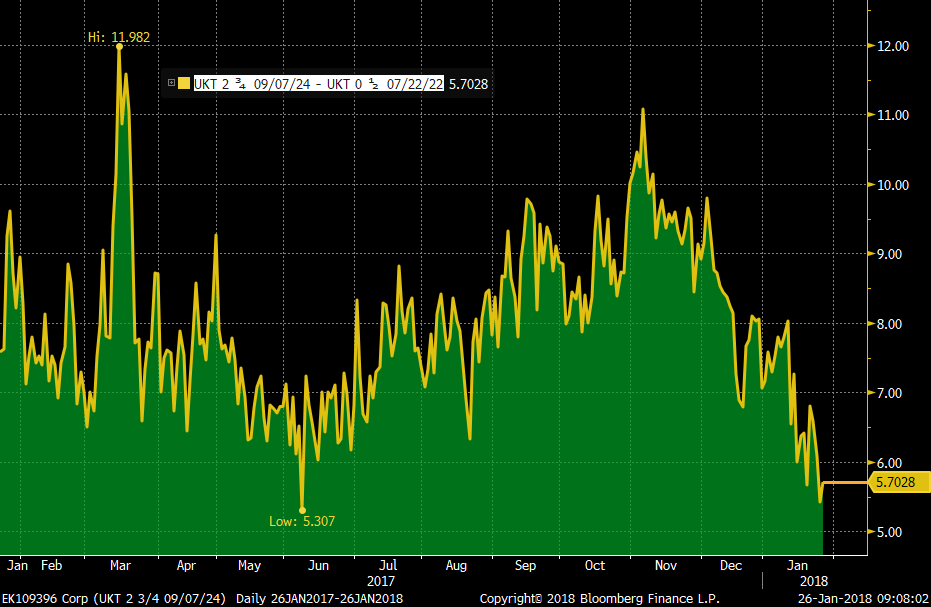The image size is (931, 607).
Task: Click the Apr month label
Action: [x=186, y=565]
